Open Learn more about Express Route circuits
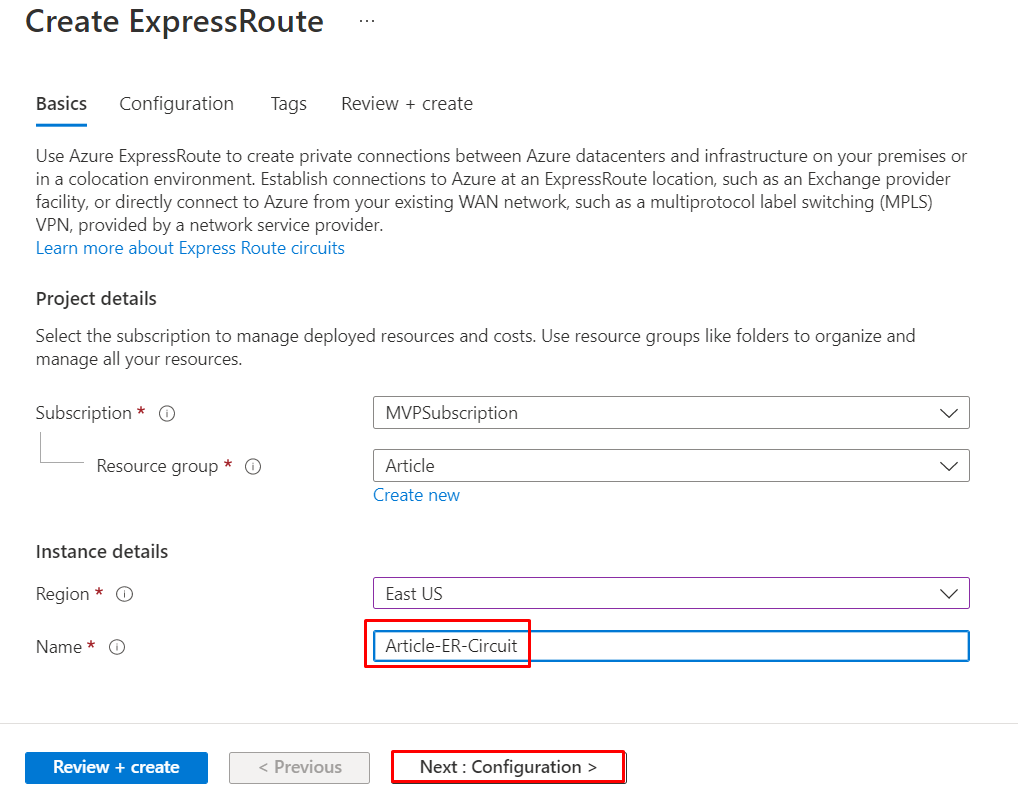This screenshot has height=805, width=1018. point(190,247)
